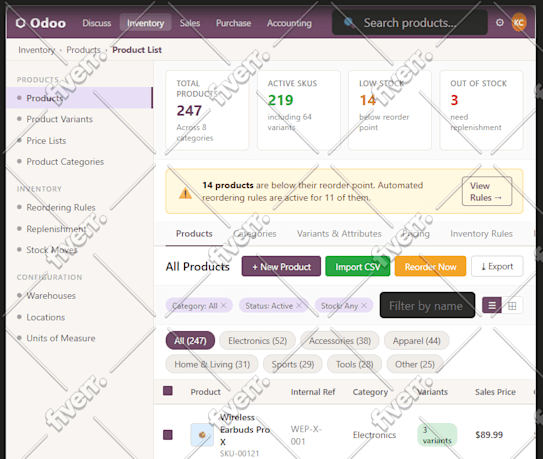Open the Accounting menu
The width and height of the screenshot is (543, 459).
(x=289, y=23)
